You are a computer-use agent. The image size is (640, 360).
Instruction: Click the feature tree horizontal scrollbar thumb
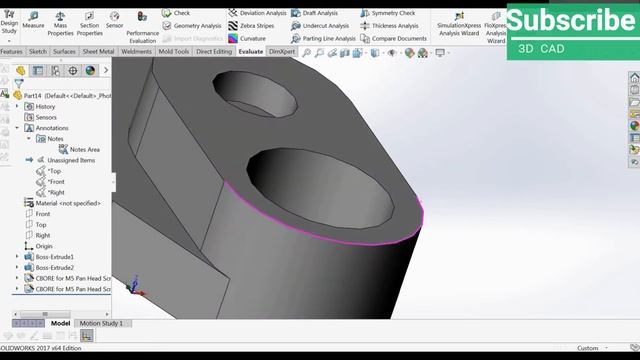45,314
